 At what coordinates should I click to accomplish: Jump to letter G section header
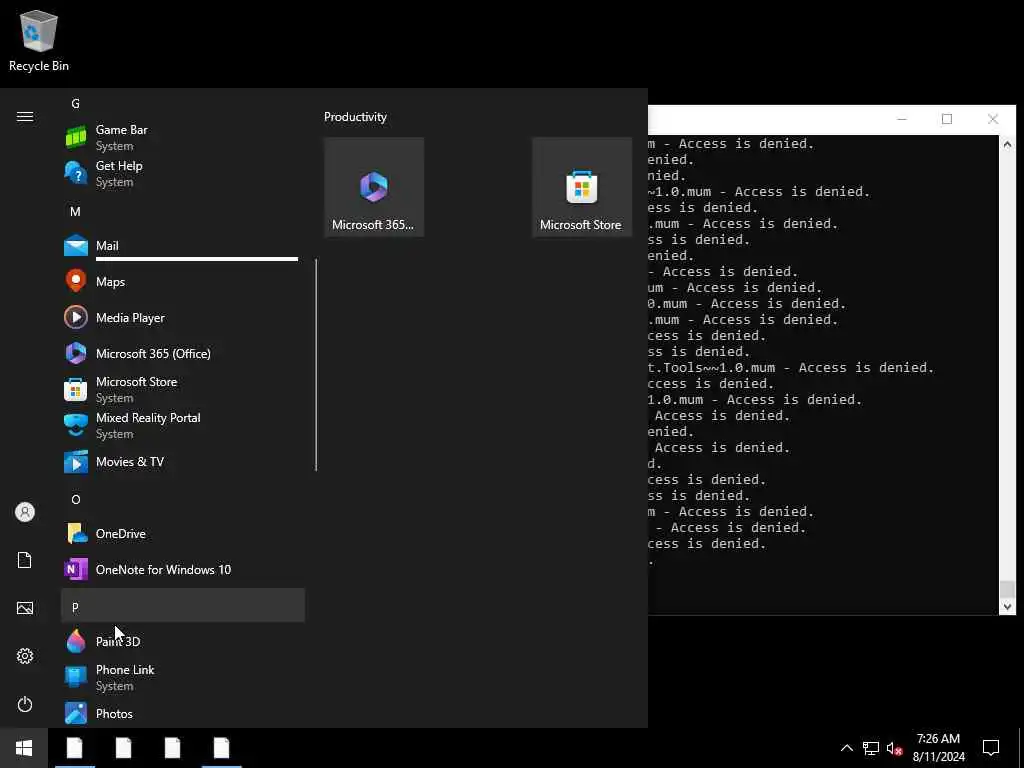(x=183, y=104)
